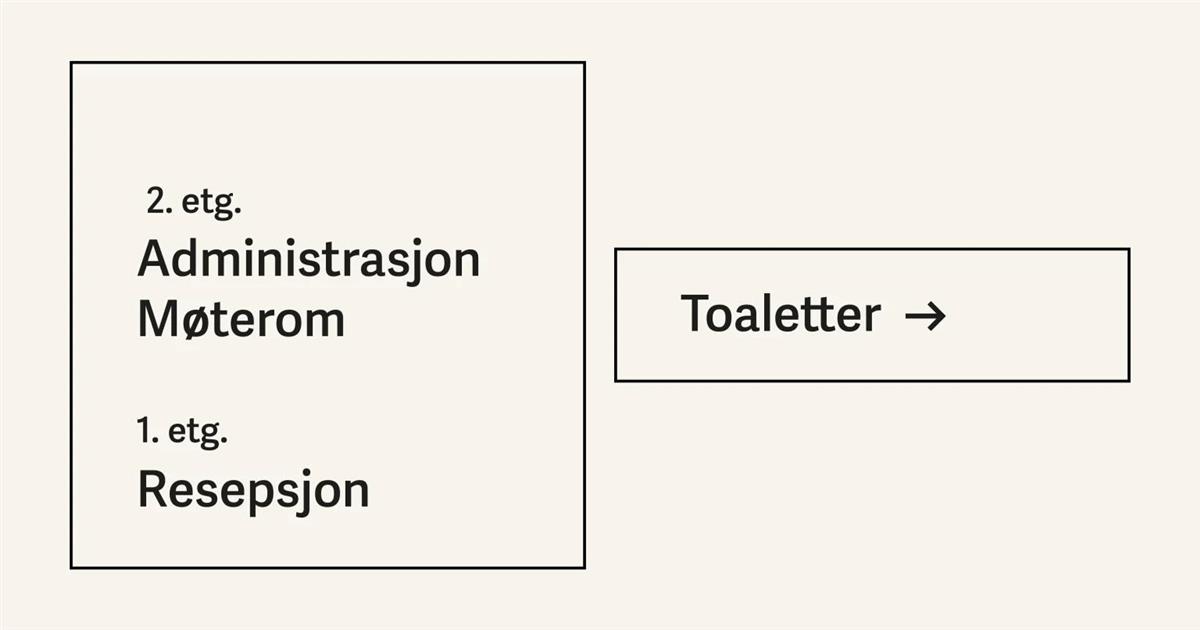Click the top border of the floor directory sign
This screenshot has height=630, width=1200.
tap(327, 62)
